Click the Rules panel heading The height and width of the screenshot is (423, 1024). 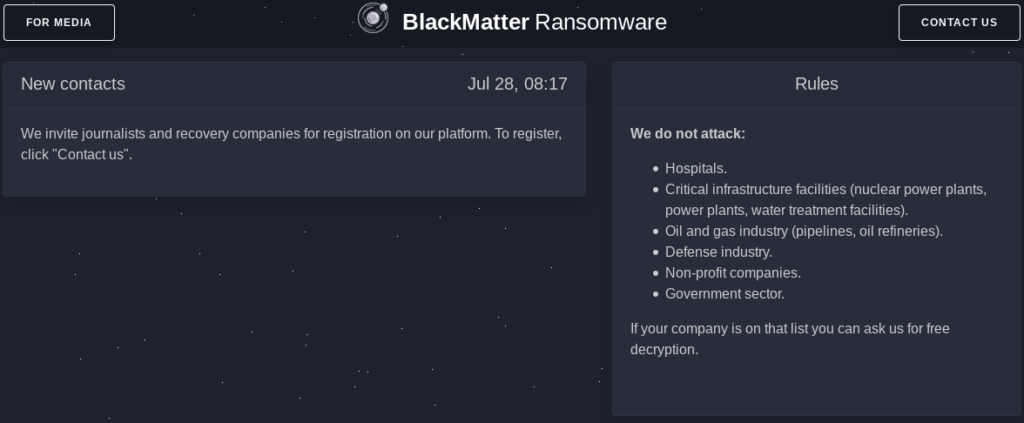pyautogui.click(x=816, y=84)
